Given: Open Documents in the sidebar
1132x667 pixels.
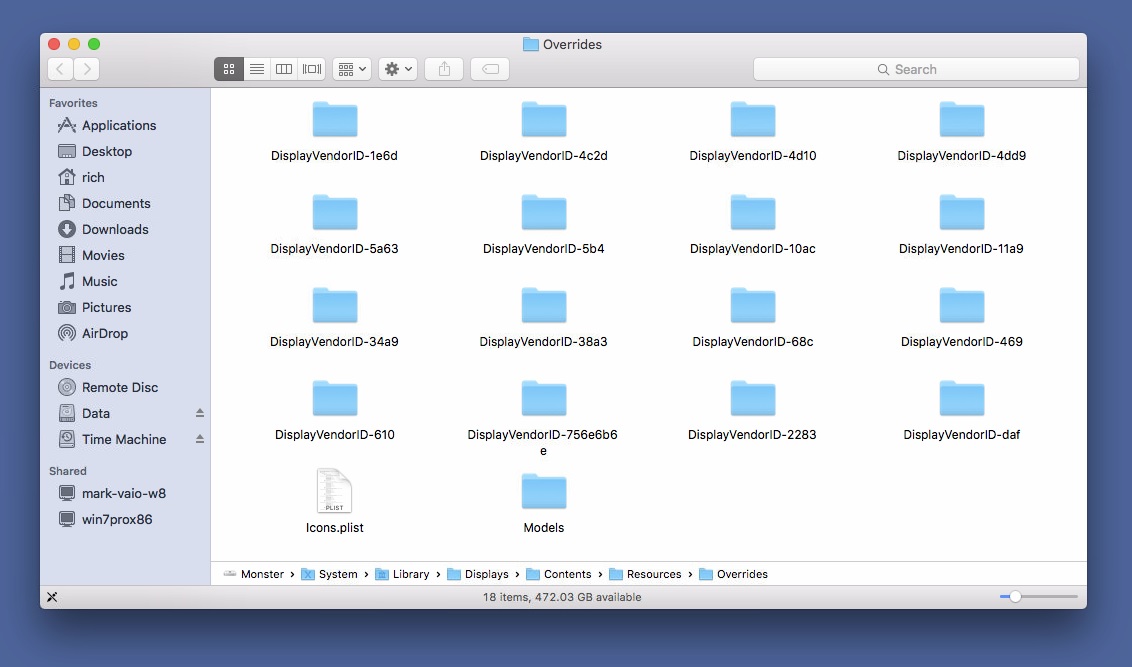Looking at the screenshot, I should pos(104,204).
